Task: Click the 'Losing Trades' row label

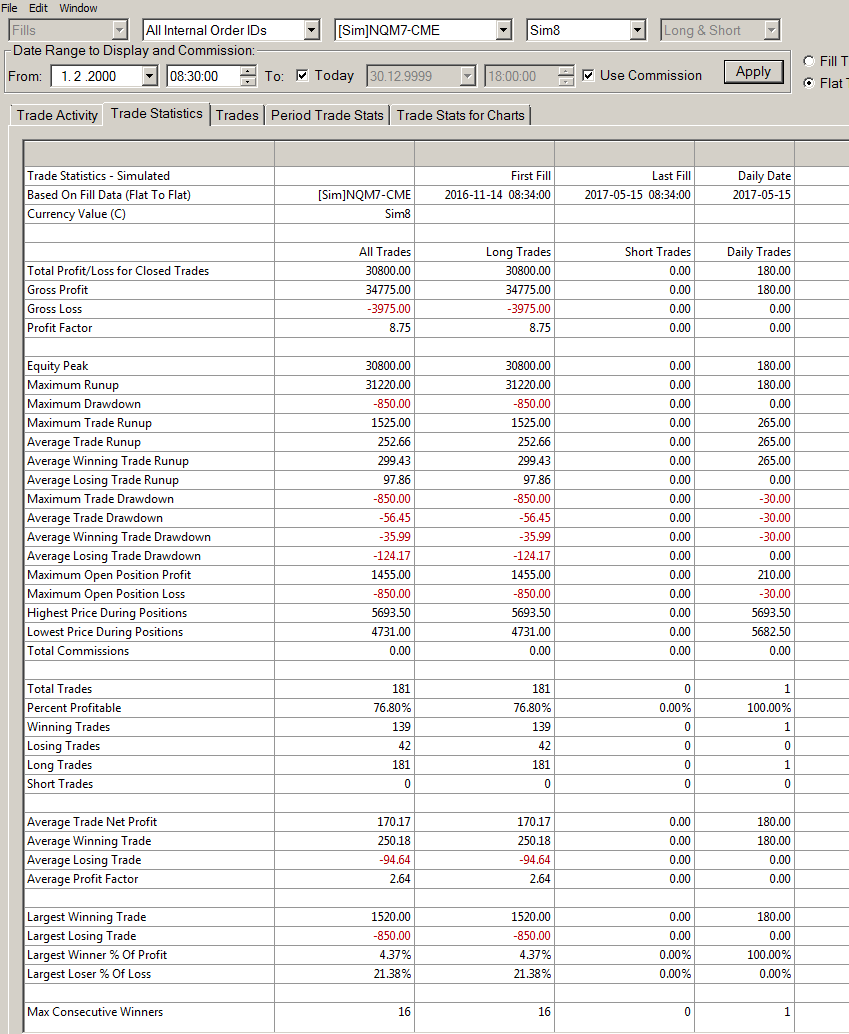Action: point(63,746)
